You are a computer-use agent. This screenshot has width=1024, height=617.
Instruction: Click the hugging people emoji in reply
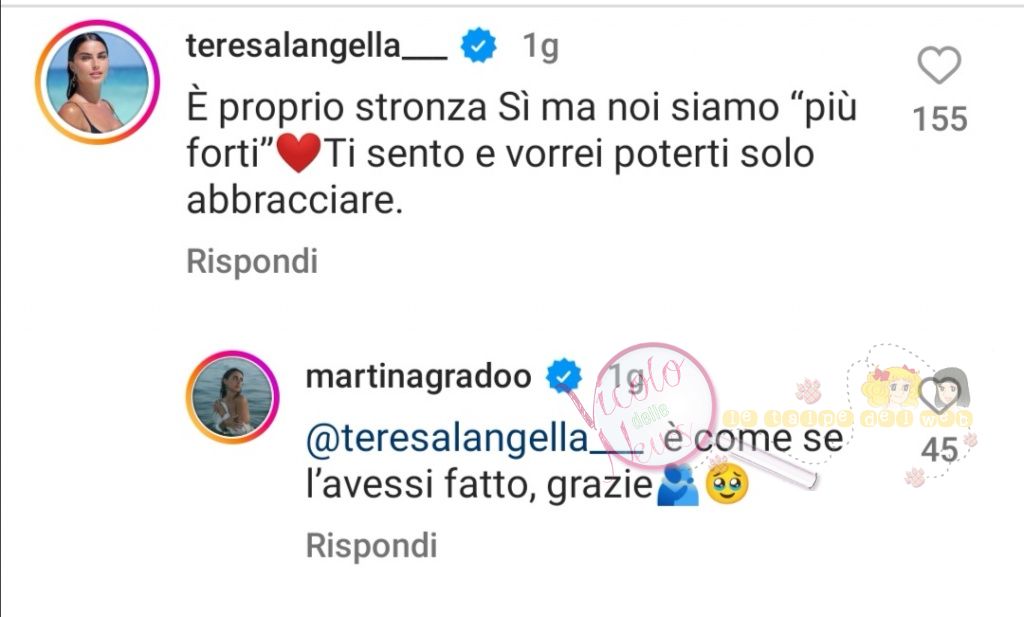pos(677,485)
